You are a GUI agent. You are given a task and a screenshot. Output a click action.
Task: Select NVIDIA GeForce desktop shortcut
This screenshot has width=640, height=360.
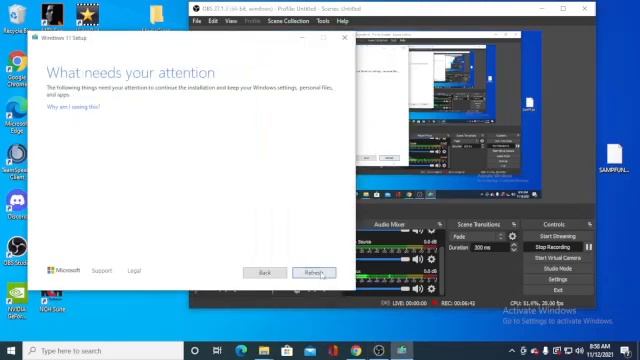click(17, 300)
